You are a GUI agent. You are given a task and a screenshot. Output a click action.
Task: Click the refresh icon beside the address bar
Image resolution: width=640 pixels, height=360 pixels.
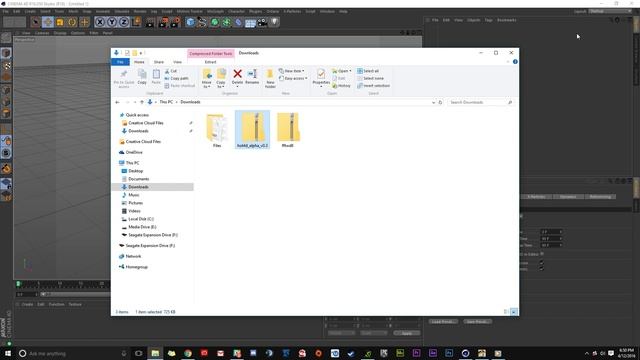click(440, 102)
